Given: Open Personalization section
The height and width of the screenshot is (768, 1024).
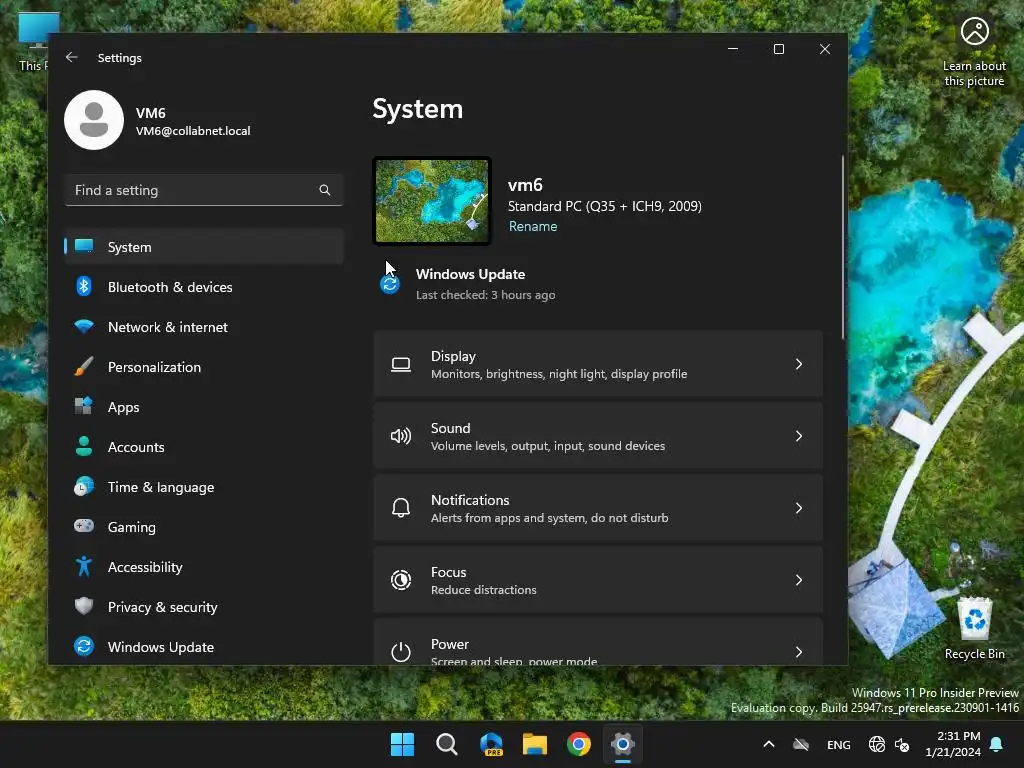Looking at the screenshot, I should tap(204, 367).
